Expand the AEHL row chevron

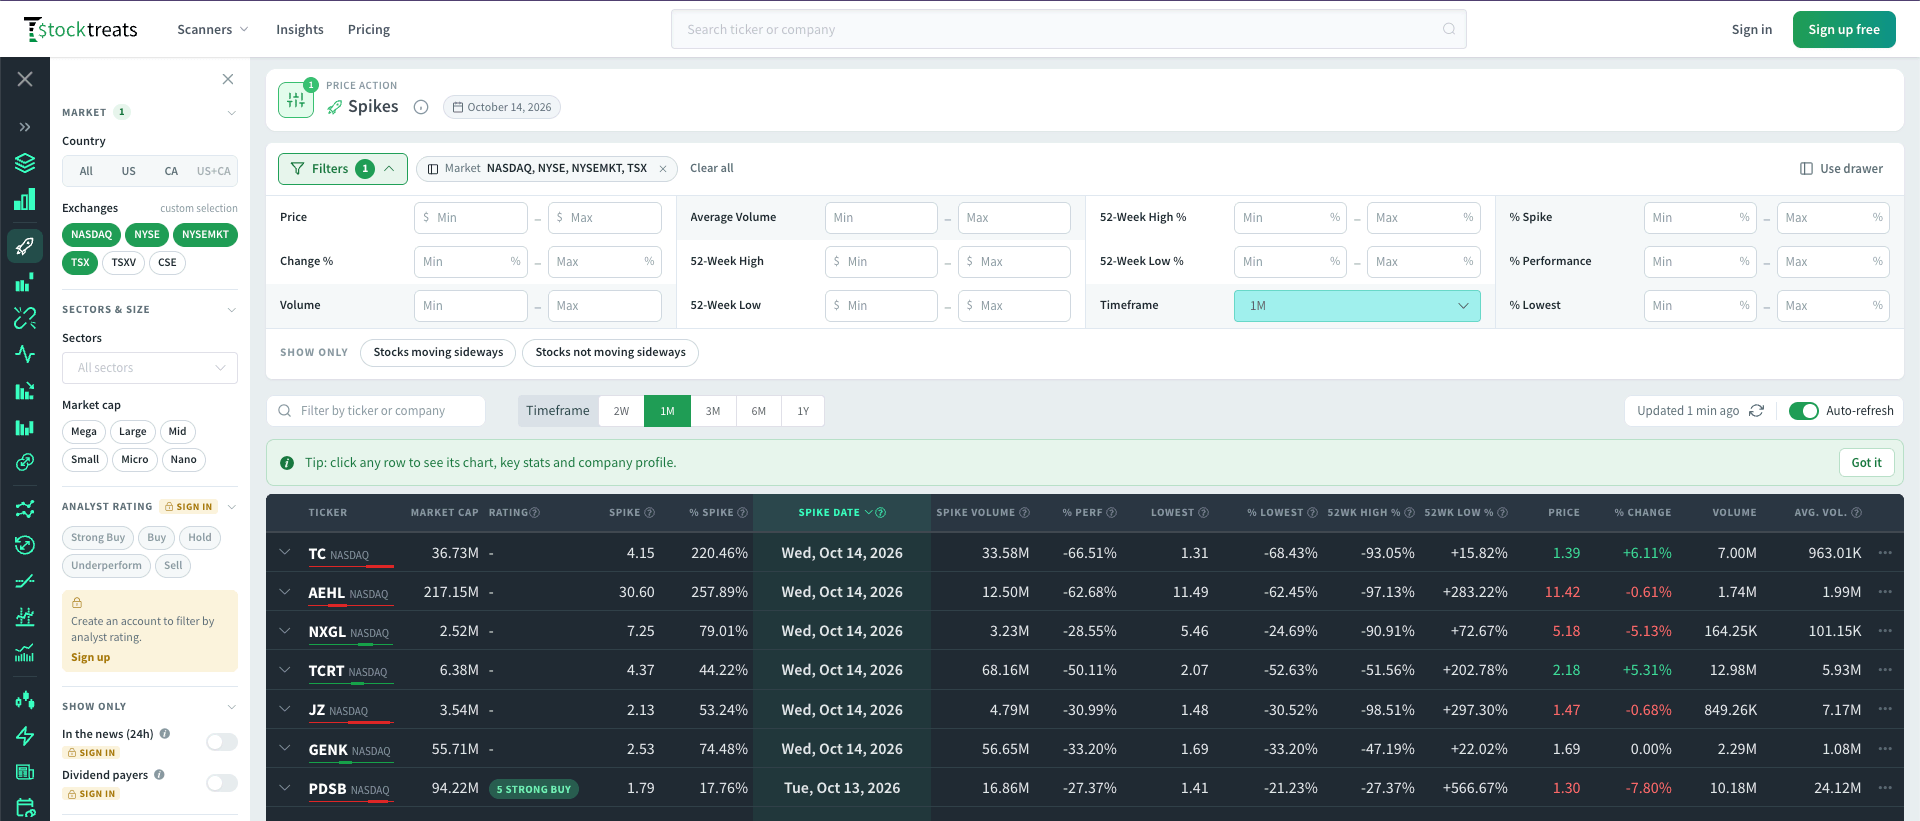[x=285, y=592]
